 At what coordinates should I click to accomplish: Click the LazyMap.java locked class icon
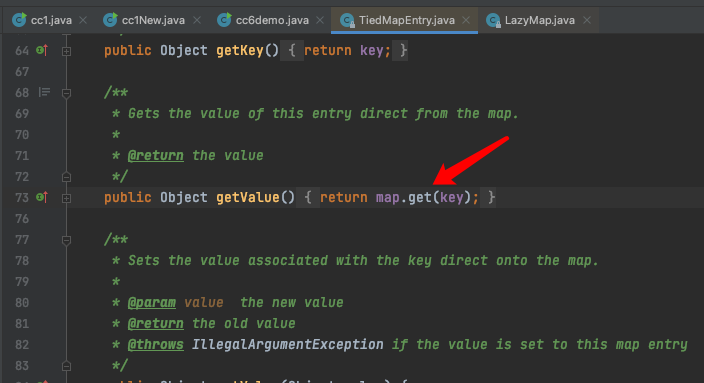pos(493,20)
